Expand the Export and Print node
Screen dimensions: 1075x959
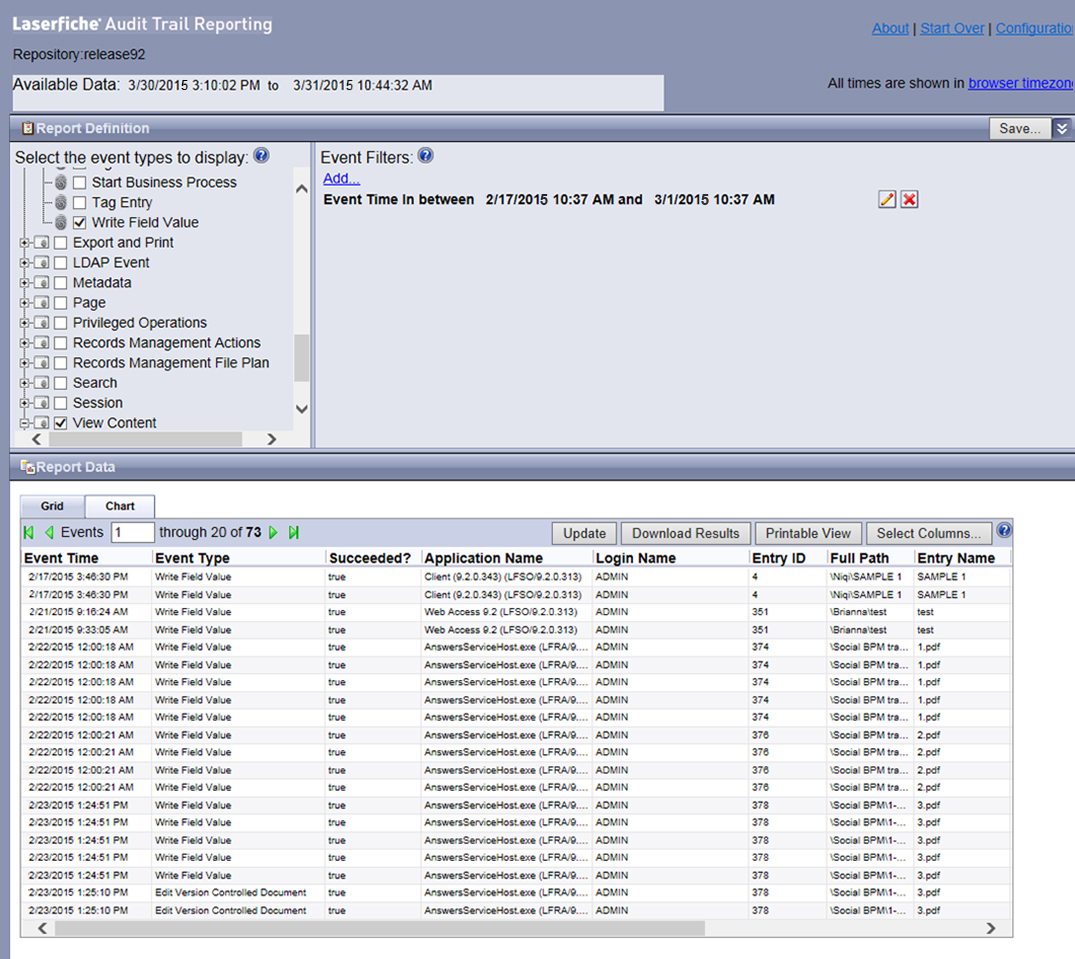point(25,243)
